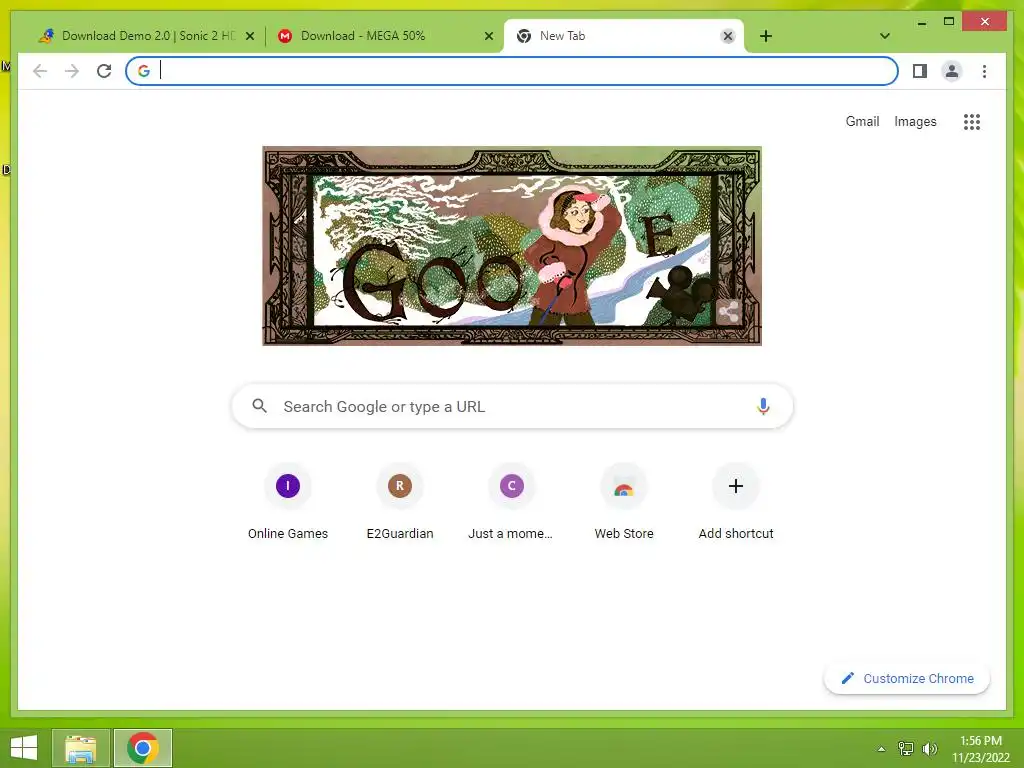Close the New Tab tab
This screenshot has height=768, width=1024.
click(x=728, y=36)
